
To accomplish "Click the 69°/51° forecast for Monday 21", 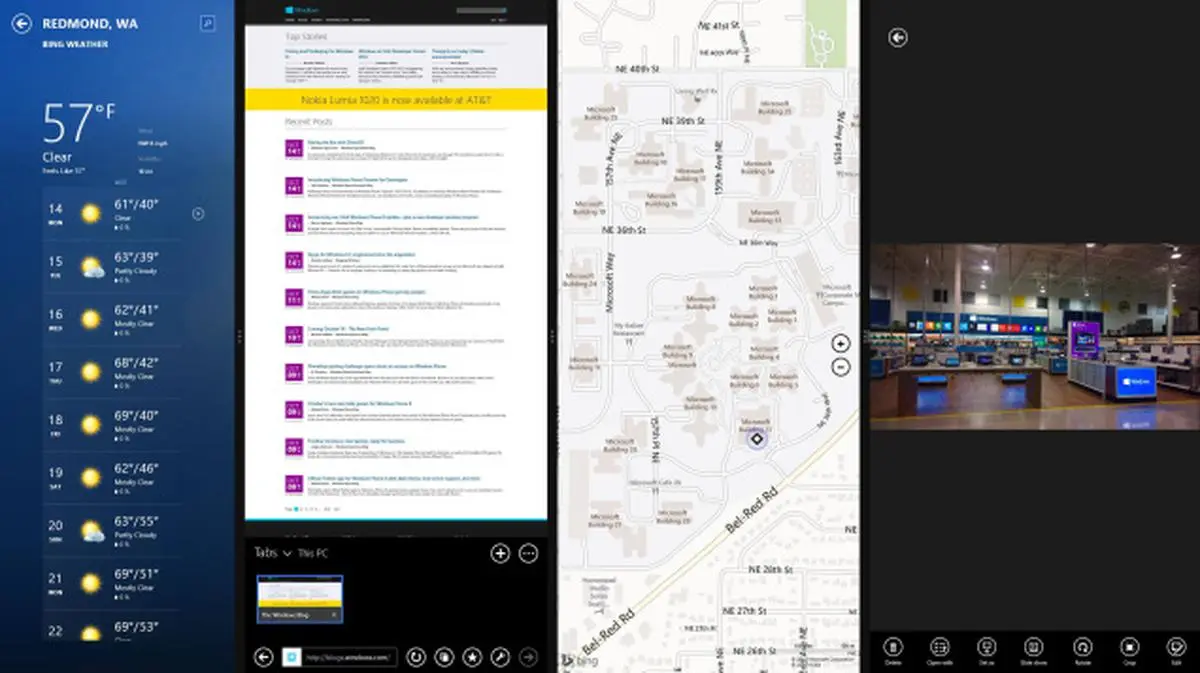I will pyautogui.click(x=136, y=573).
